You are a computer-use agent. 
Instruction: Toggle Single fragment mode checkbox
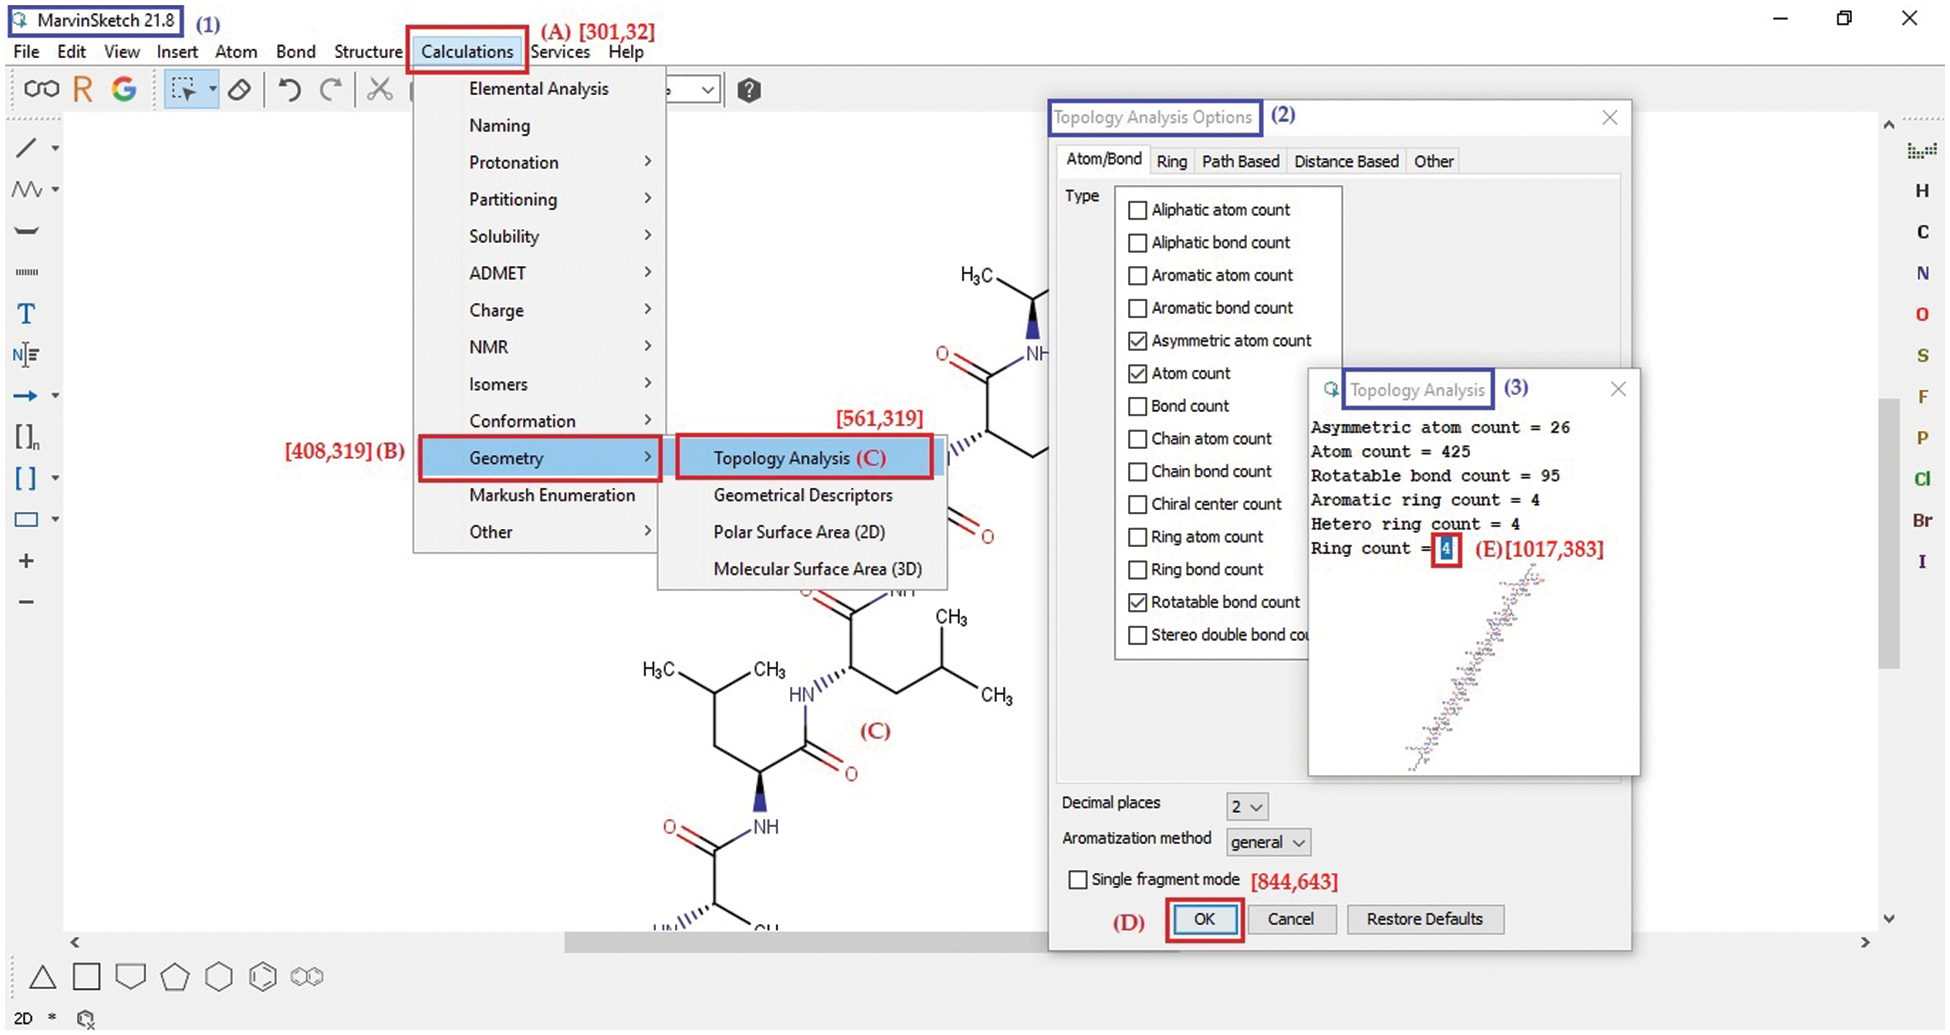coord(1077,880)
